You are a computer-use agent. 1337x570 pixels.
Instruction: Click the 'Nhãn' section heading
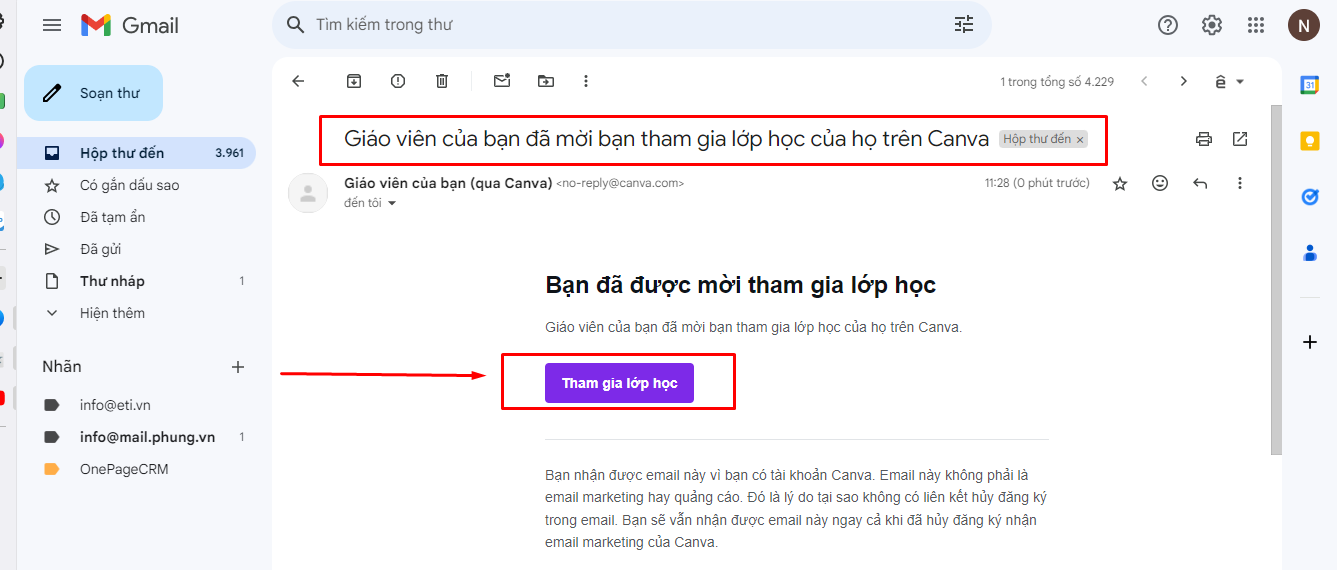62,367
